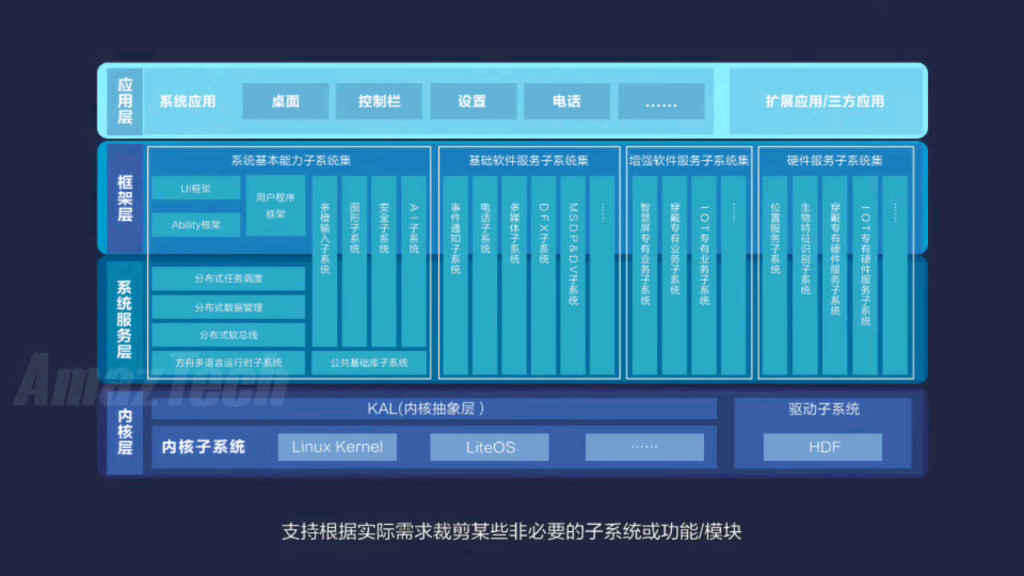The height and width of the screenshot is (576, 1024).
Task: Click the 扩展应用/三方应用 panel
Action: point(825,101)
